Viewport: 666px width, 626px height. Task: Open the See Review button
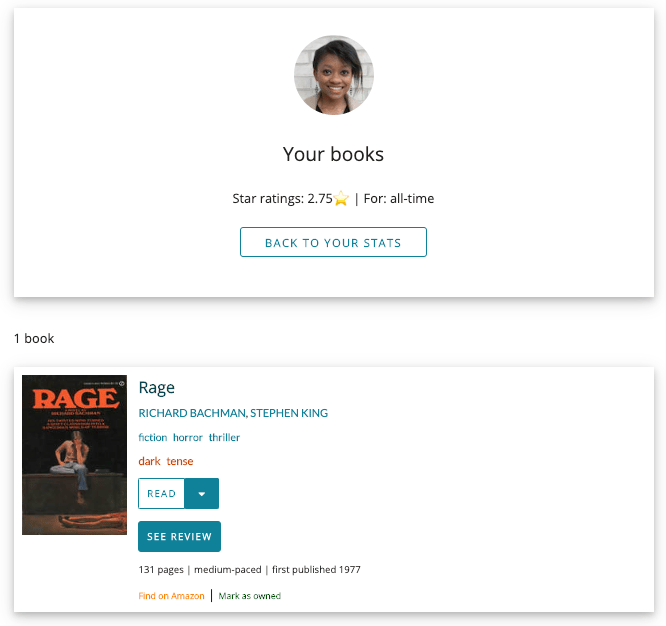[x=179, y=536]
